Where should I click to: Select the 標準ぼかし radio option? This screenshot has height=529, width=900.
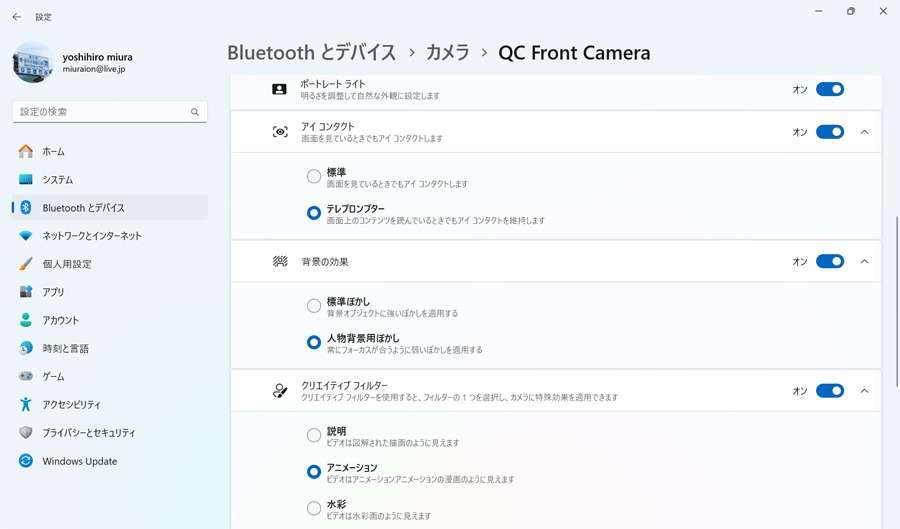tap(313, 306)
